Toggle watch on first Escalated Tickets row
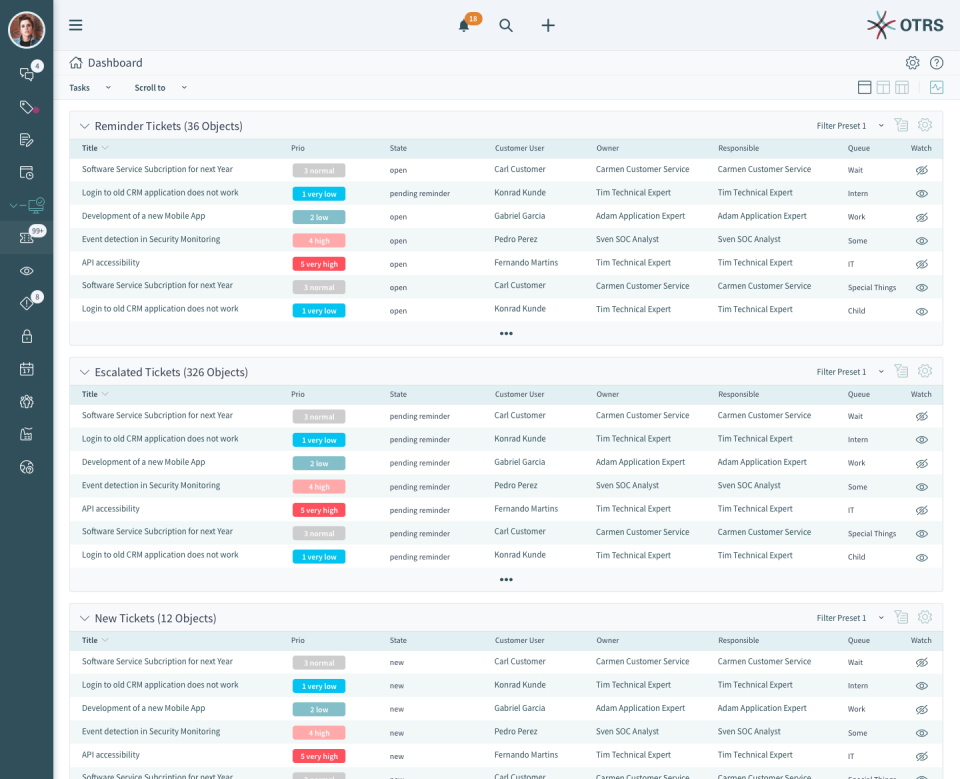 click(921, 416)
